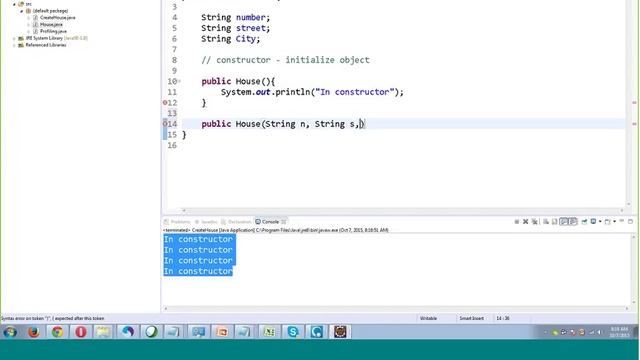Open the Windows Start button
This screenshot has width=640, height=360.
[10, 332]
